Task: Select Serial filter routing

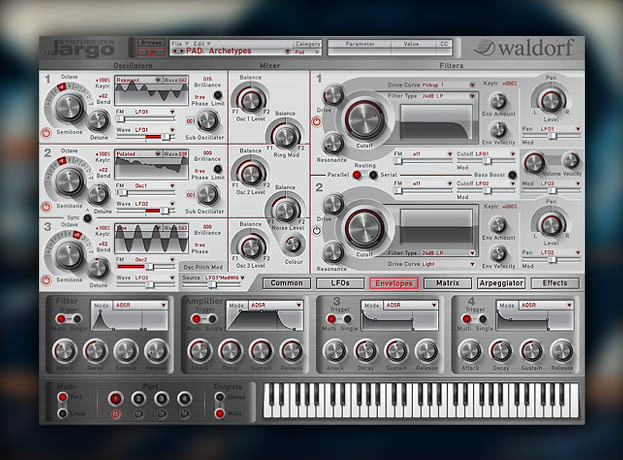Action: click(373, 175)
